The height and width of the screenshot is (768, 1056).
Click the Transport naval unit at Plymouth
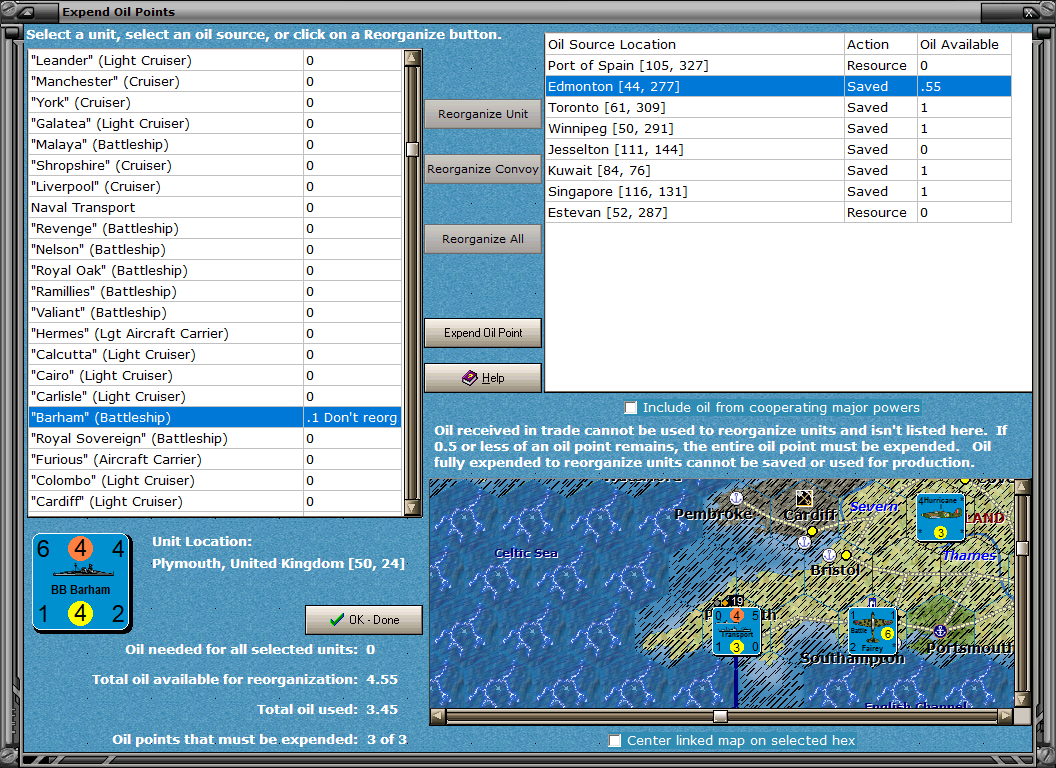point(736,630)
